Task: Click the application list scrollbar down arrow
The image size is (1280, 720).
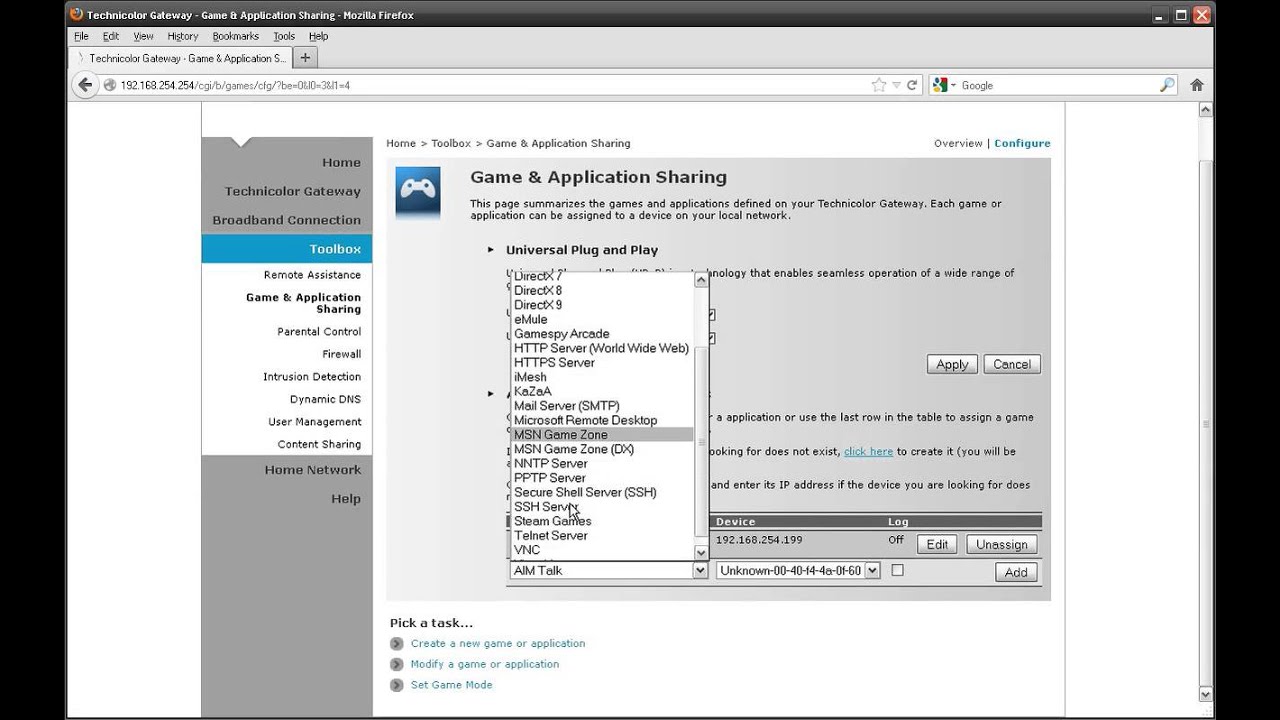Action: [x=701, y=551]
